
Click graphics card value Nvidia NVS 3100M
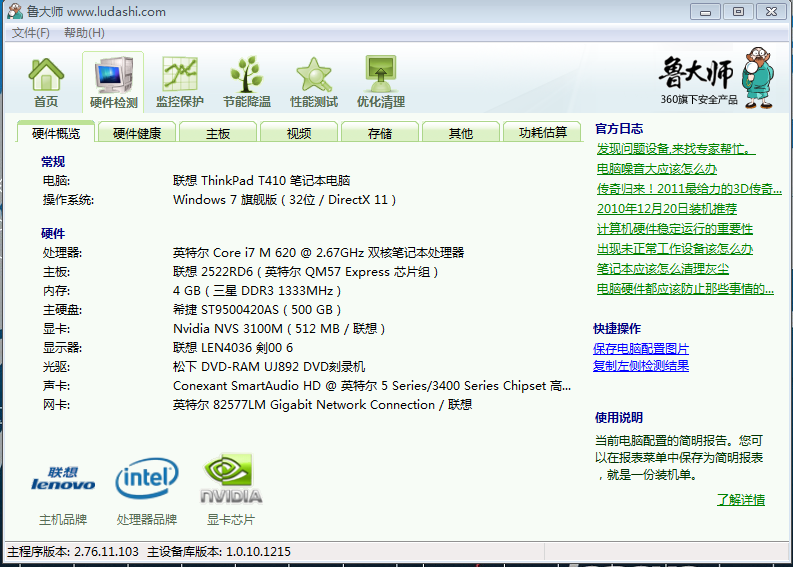(279, 329)
